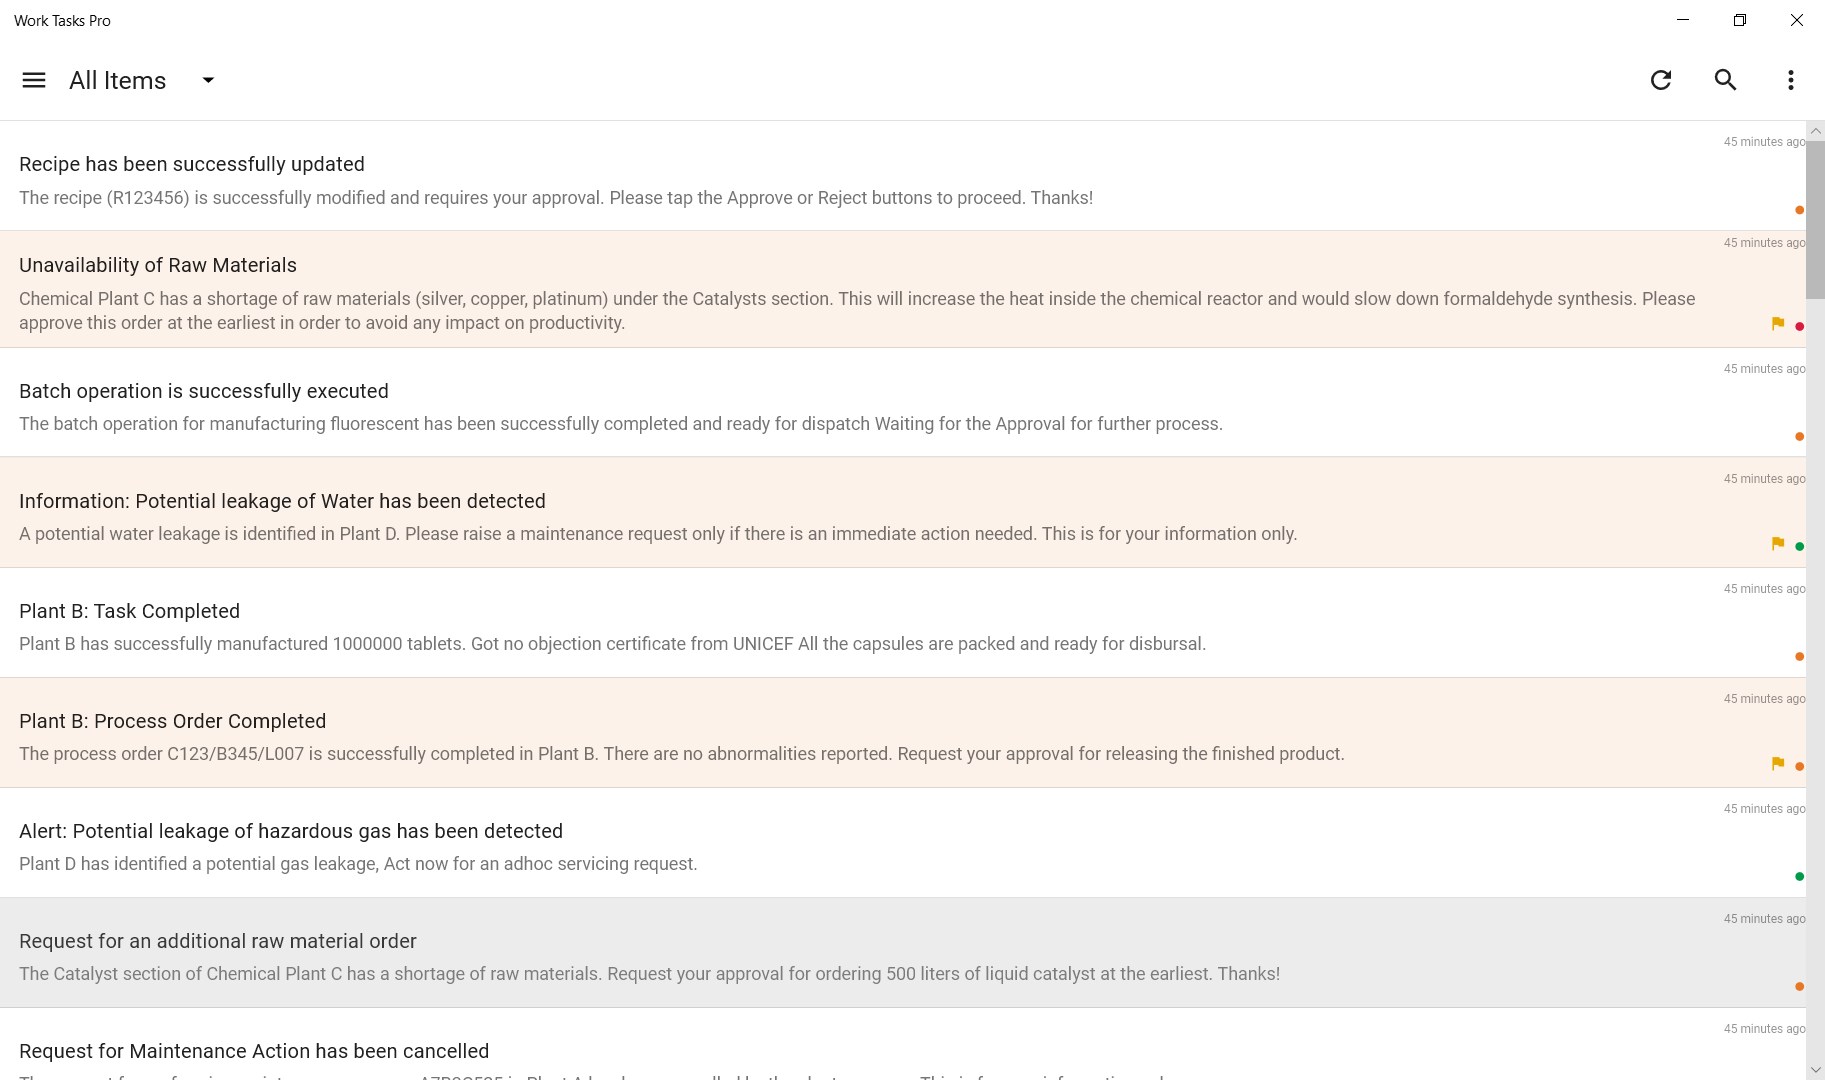Viewport: 1825px width, 1080px height.
Task: Click the scroll up arrow of the list
Action: coord(1815,131)
